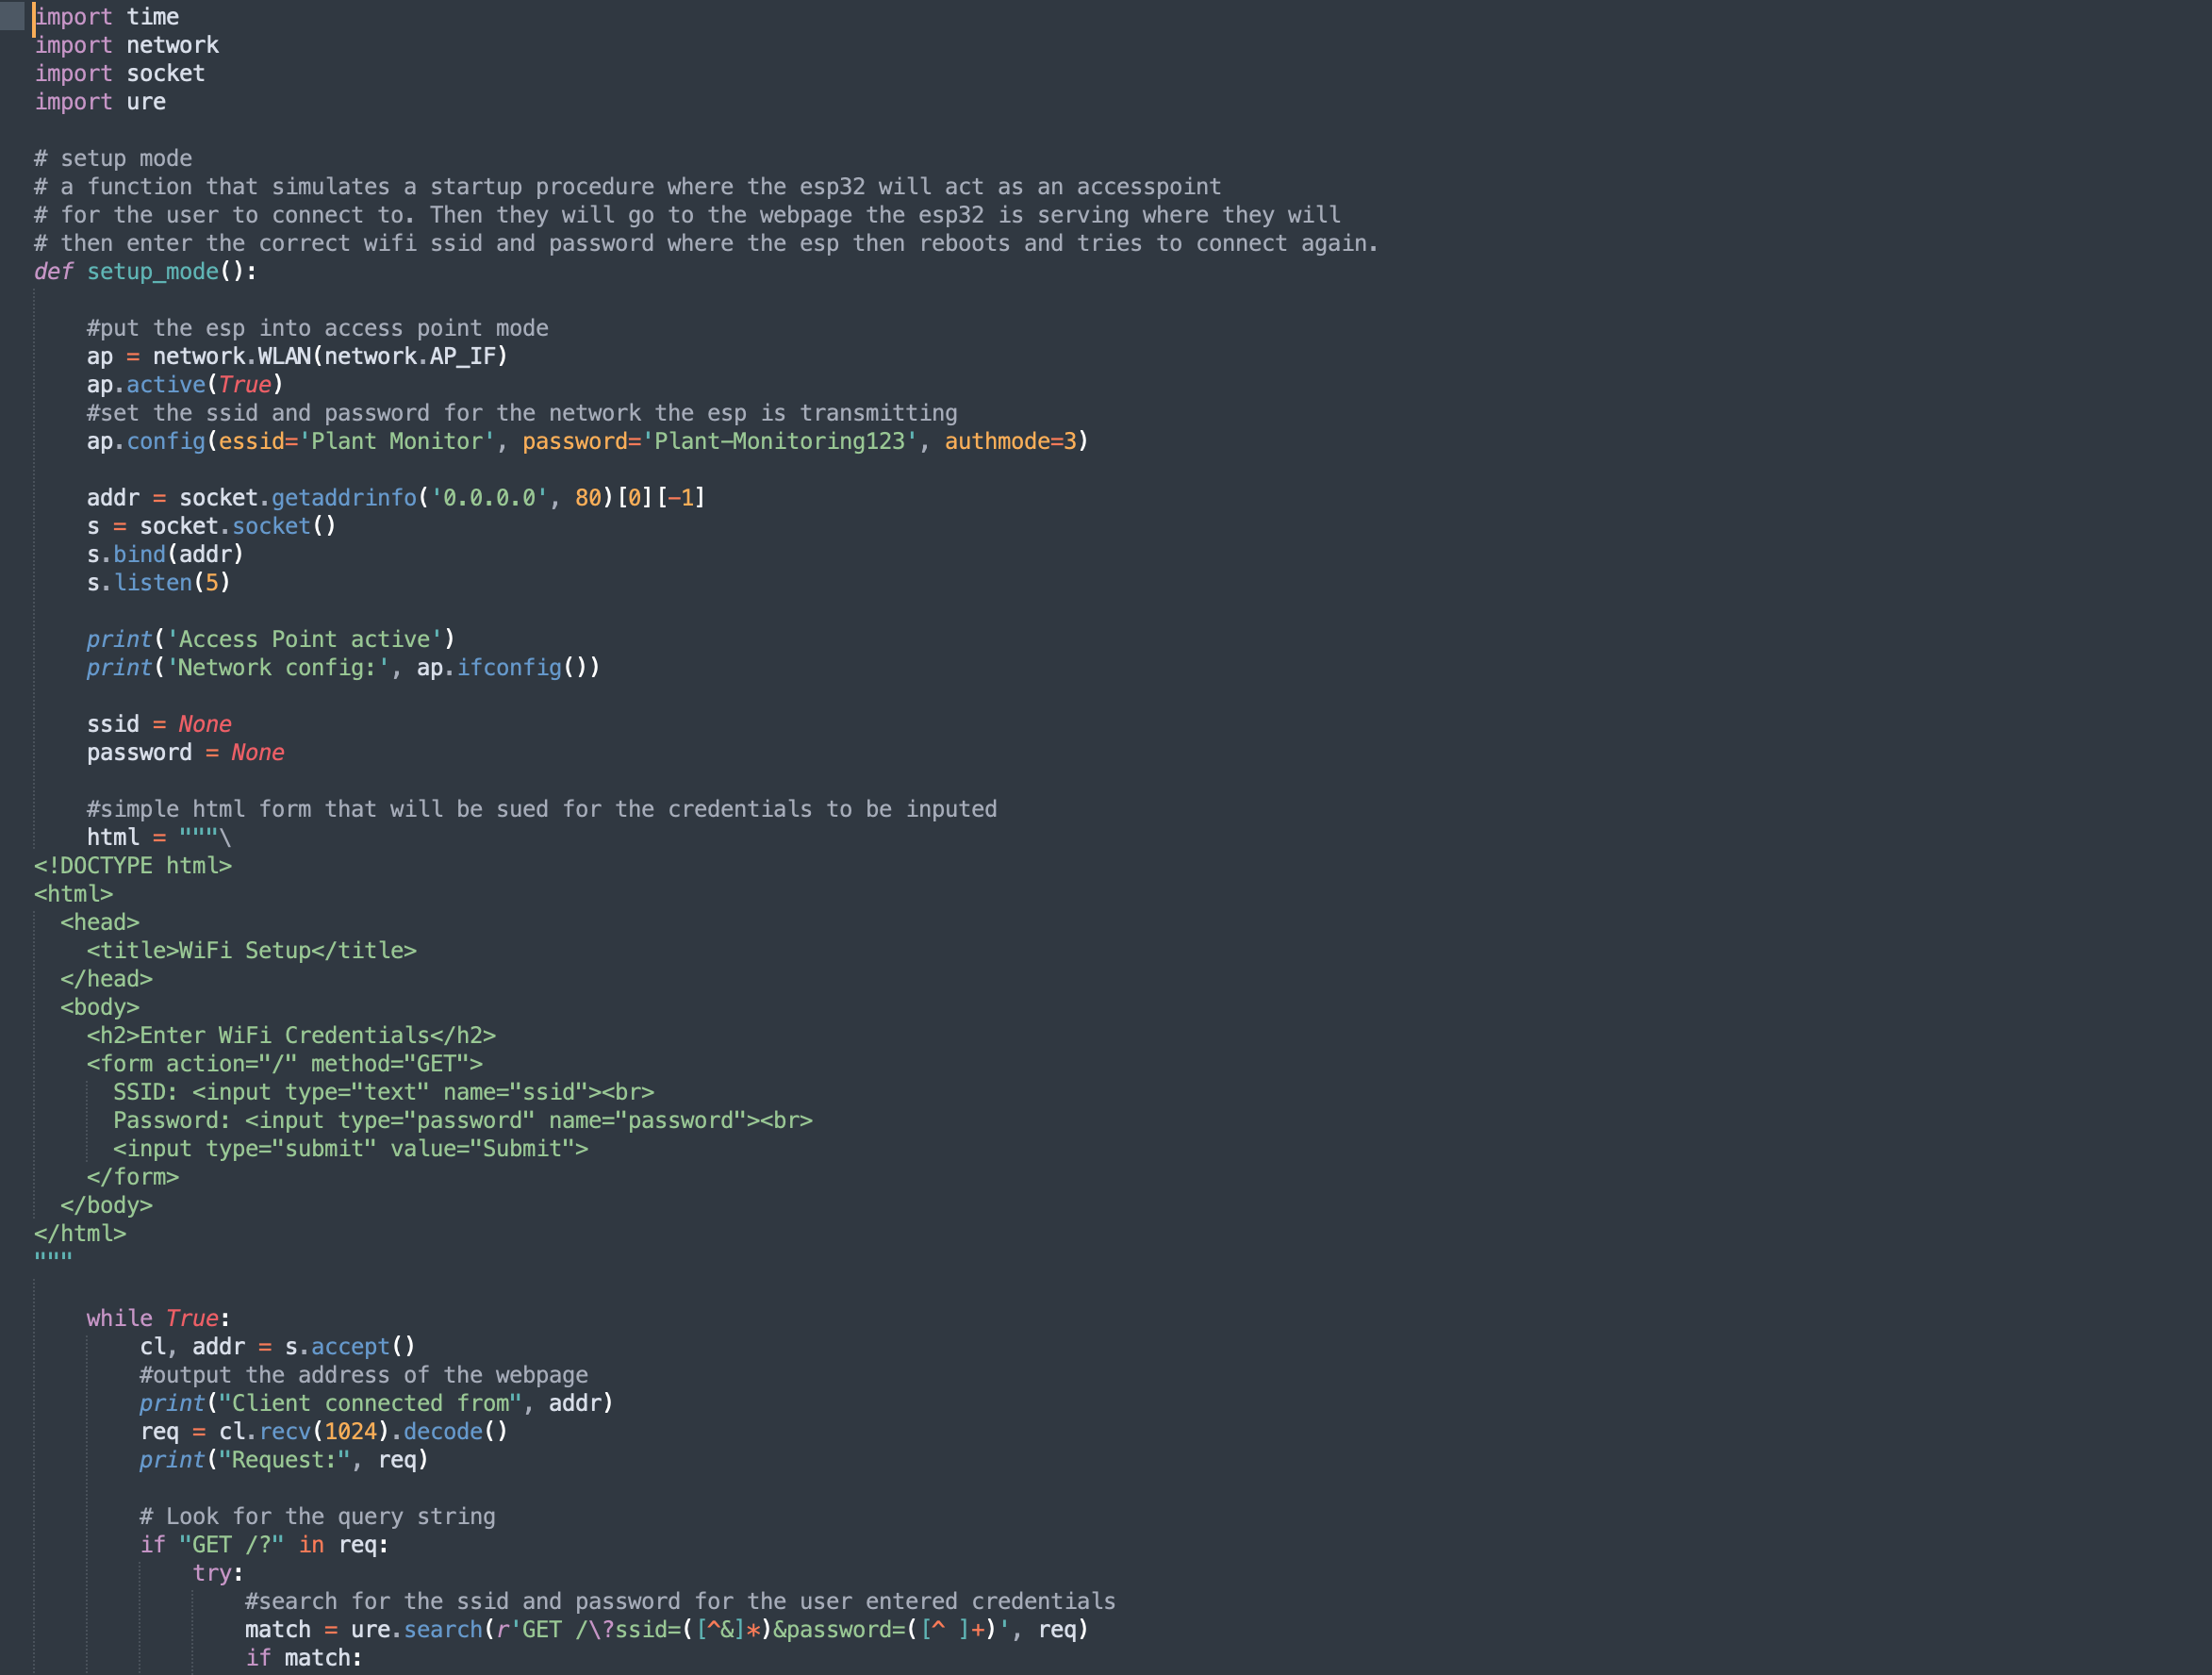This screenshot has height=1675, width=2212.
Task: Select the word setup_mode in the function definition
Action: point(152,271)
